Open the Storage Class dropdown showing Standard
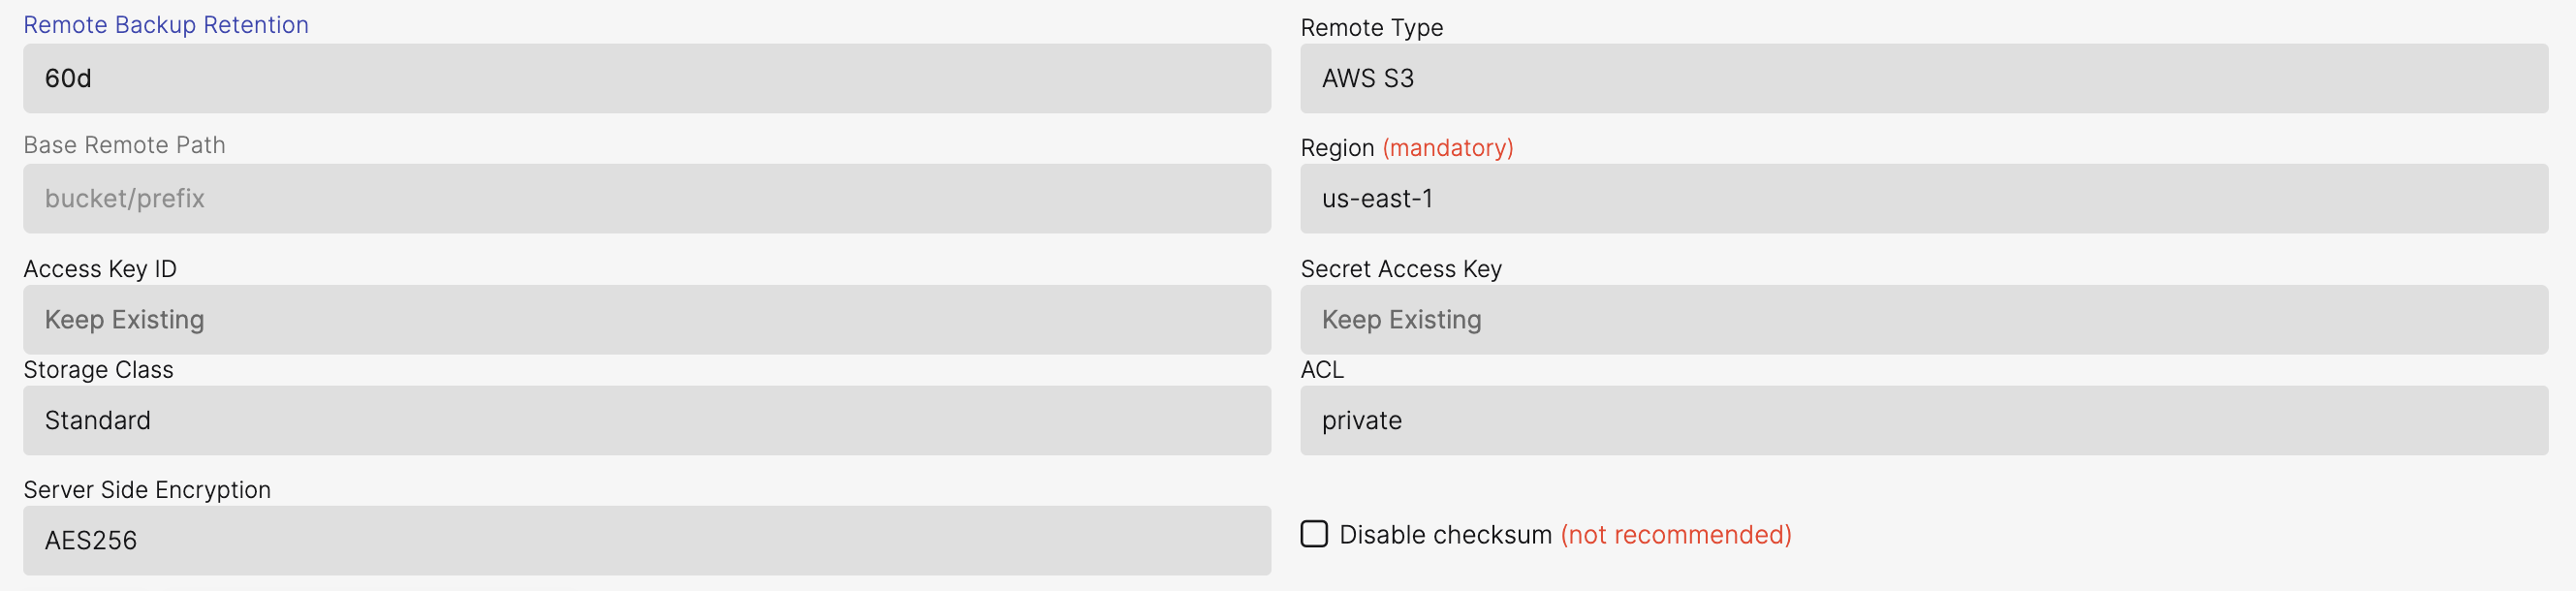The image size is (2576, 591). [646, 421]
